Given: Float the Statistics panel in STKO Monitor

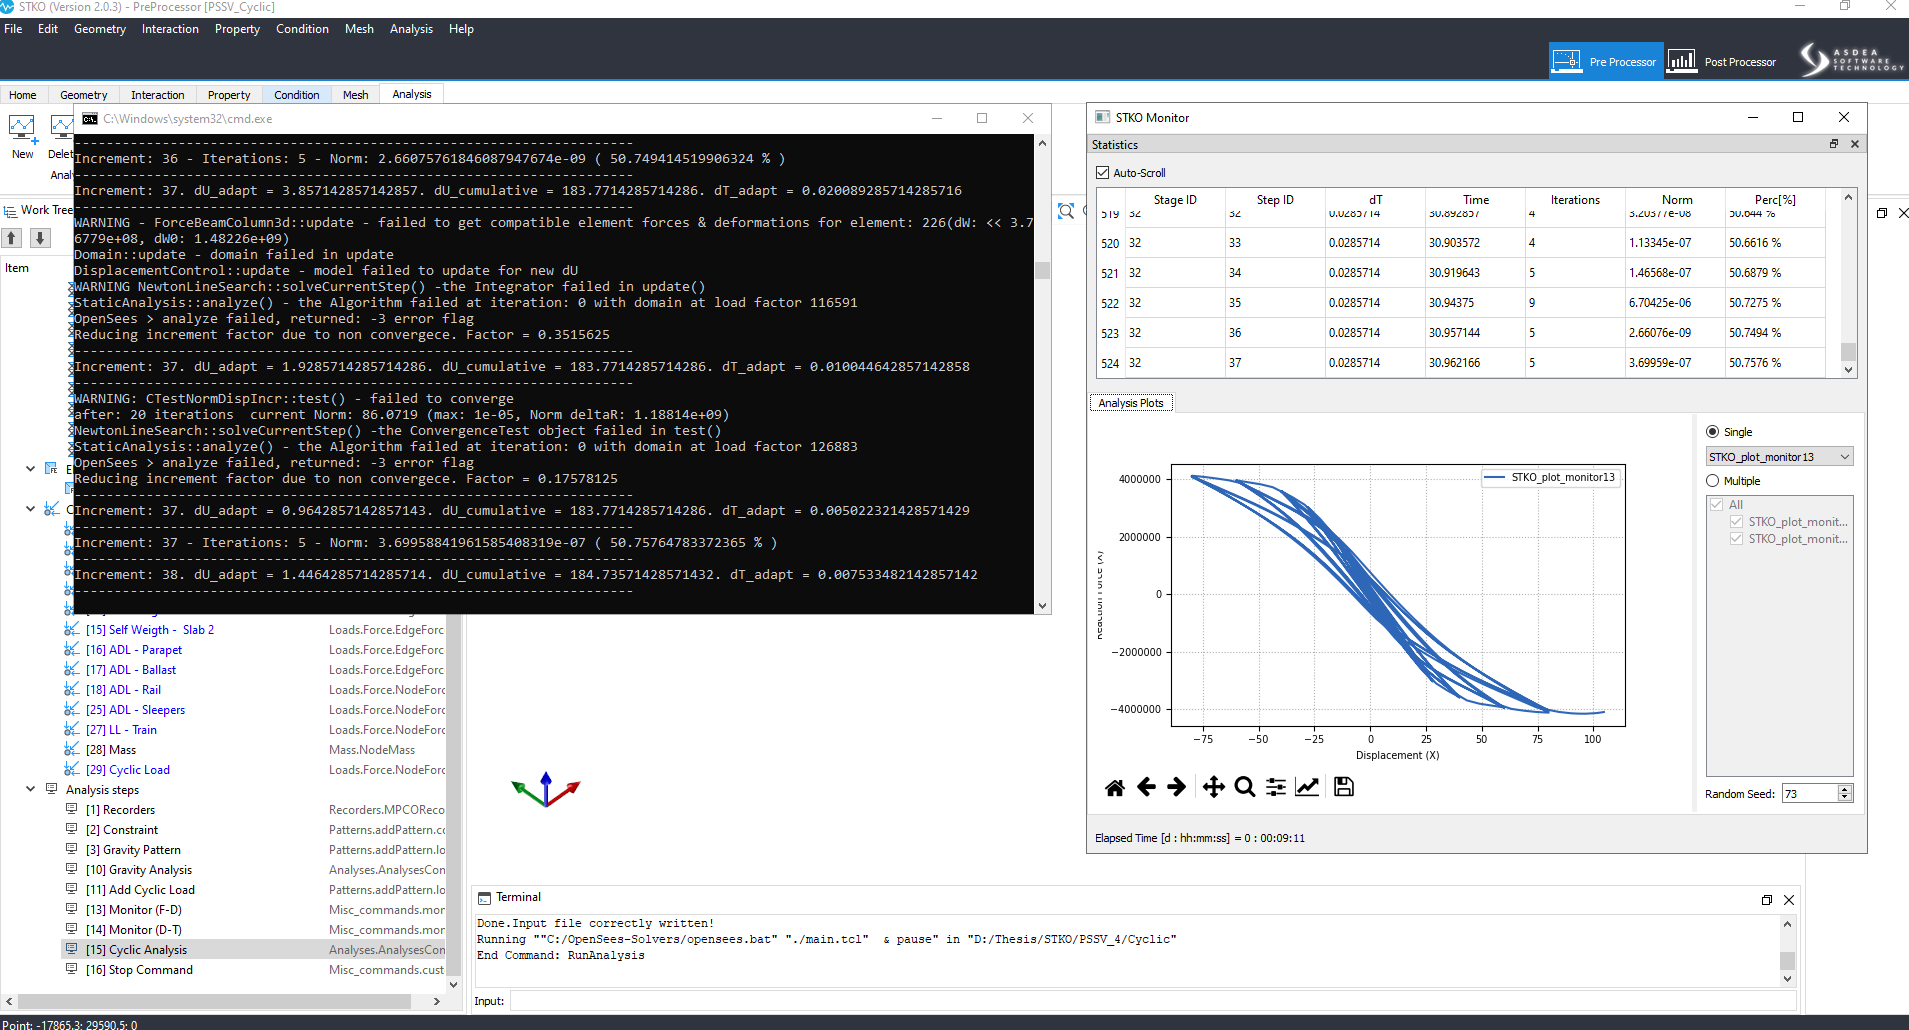Looking at the screenshot, I should click(1834, 144).
